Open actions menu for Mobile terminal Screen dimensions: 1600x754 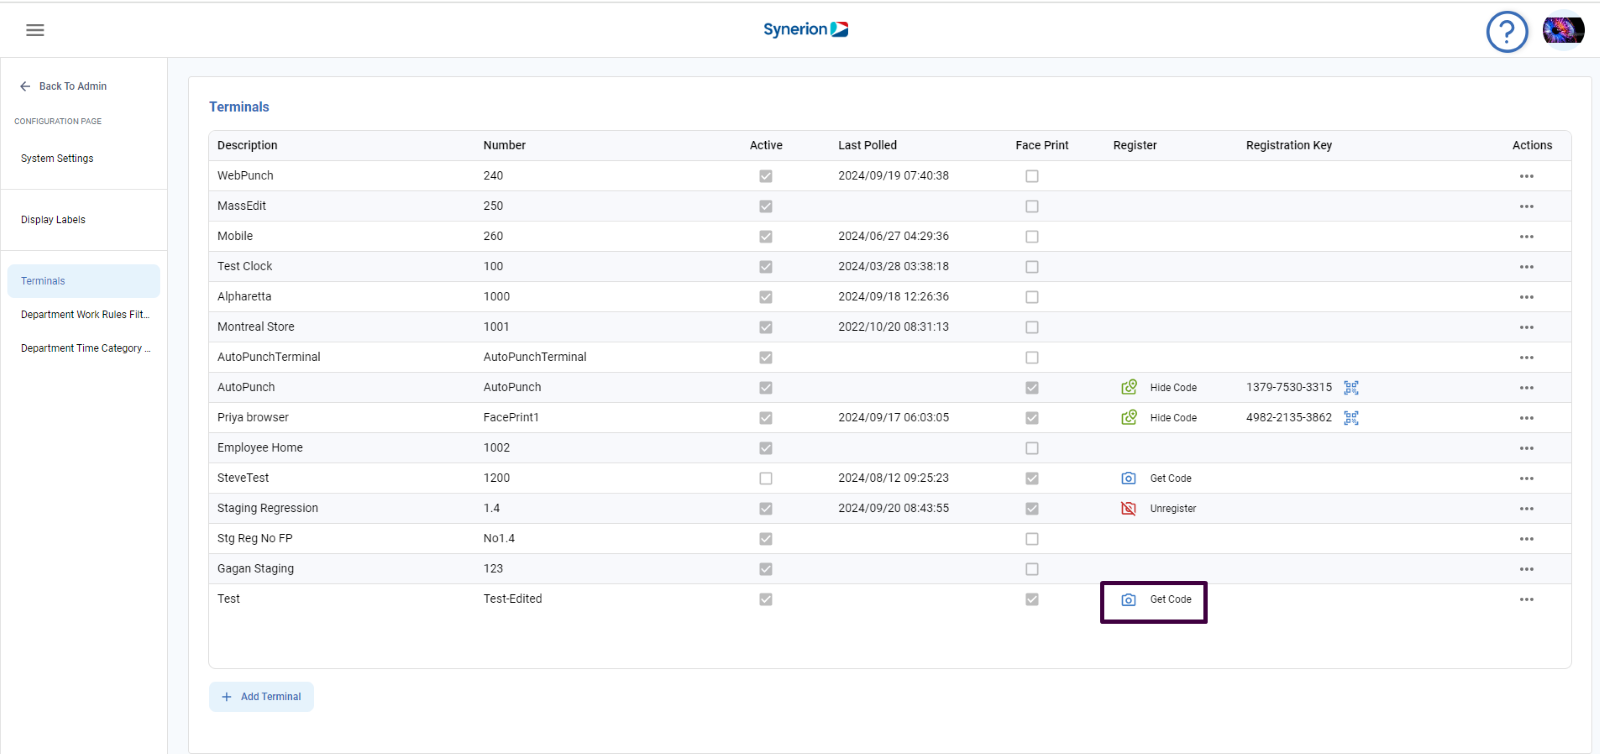pyautogui.click(x=1526, y=237)
